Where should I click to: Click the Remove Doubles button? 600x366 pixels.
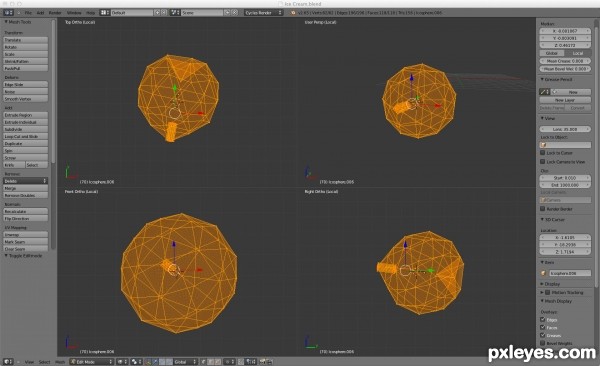click(26, 195)
